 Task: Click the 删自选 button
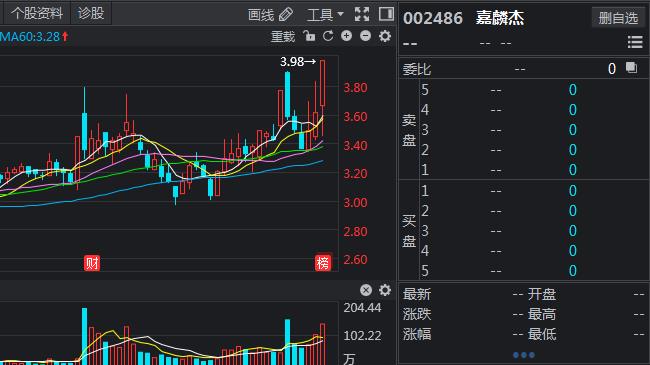[x=618, y=18]
